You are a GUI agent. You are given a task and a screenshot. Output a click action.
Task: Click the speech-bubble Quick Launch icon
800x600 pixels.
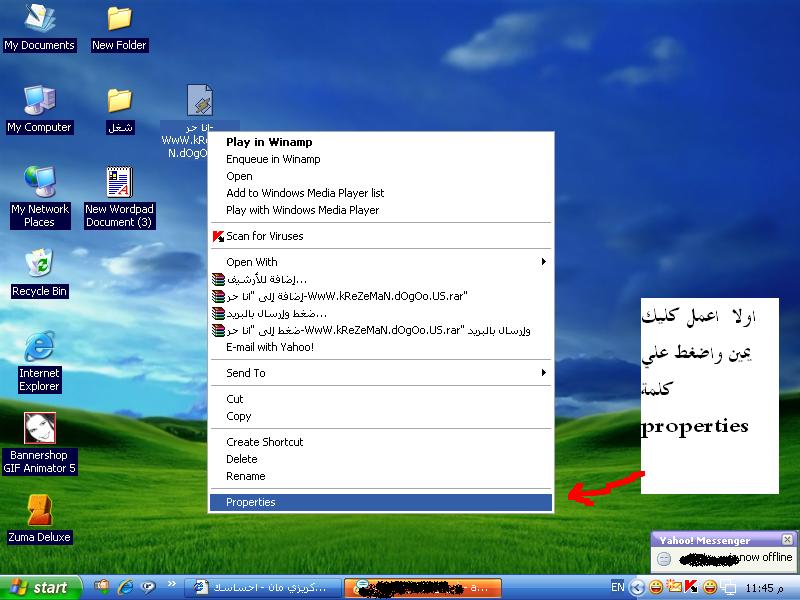click(x=148, y=587)
